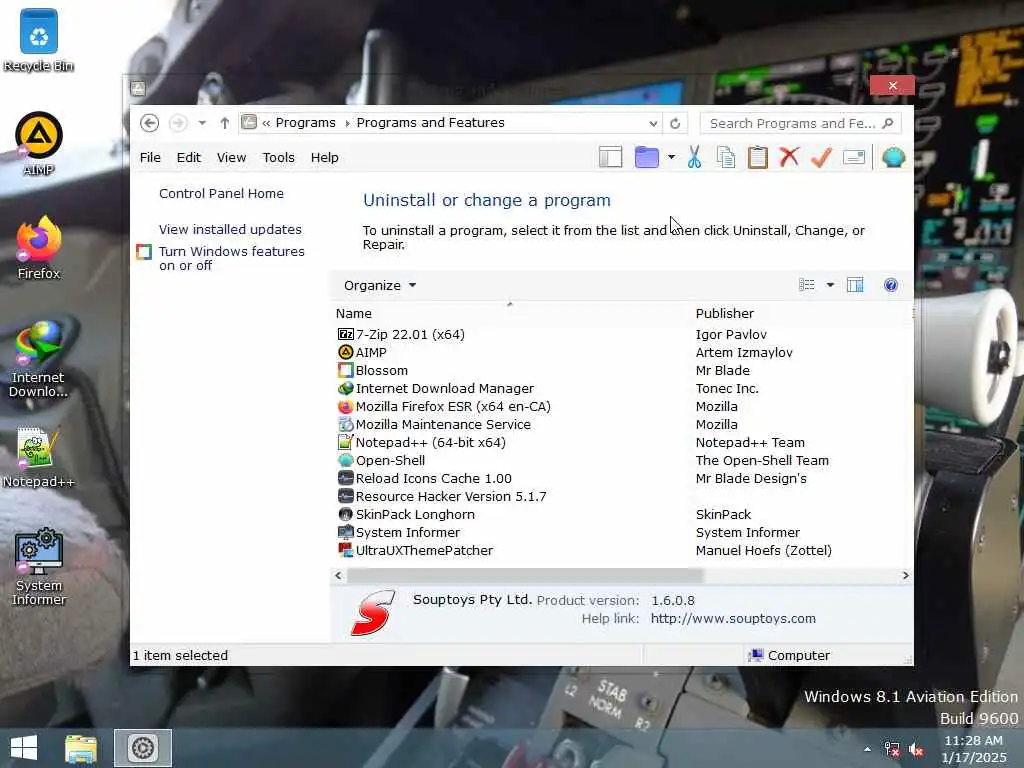The image size is (1024, 768).
Task: Open the Tools menu
Action: point(279,157)
